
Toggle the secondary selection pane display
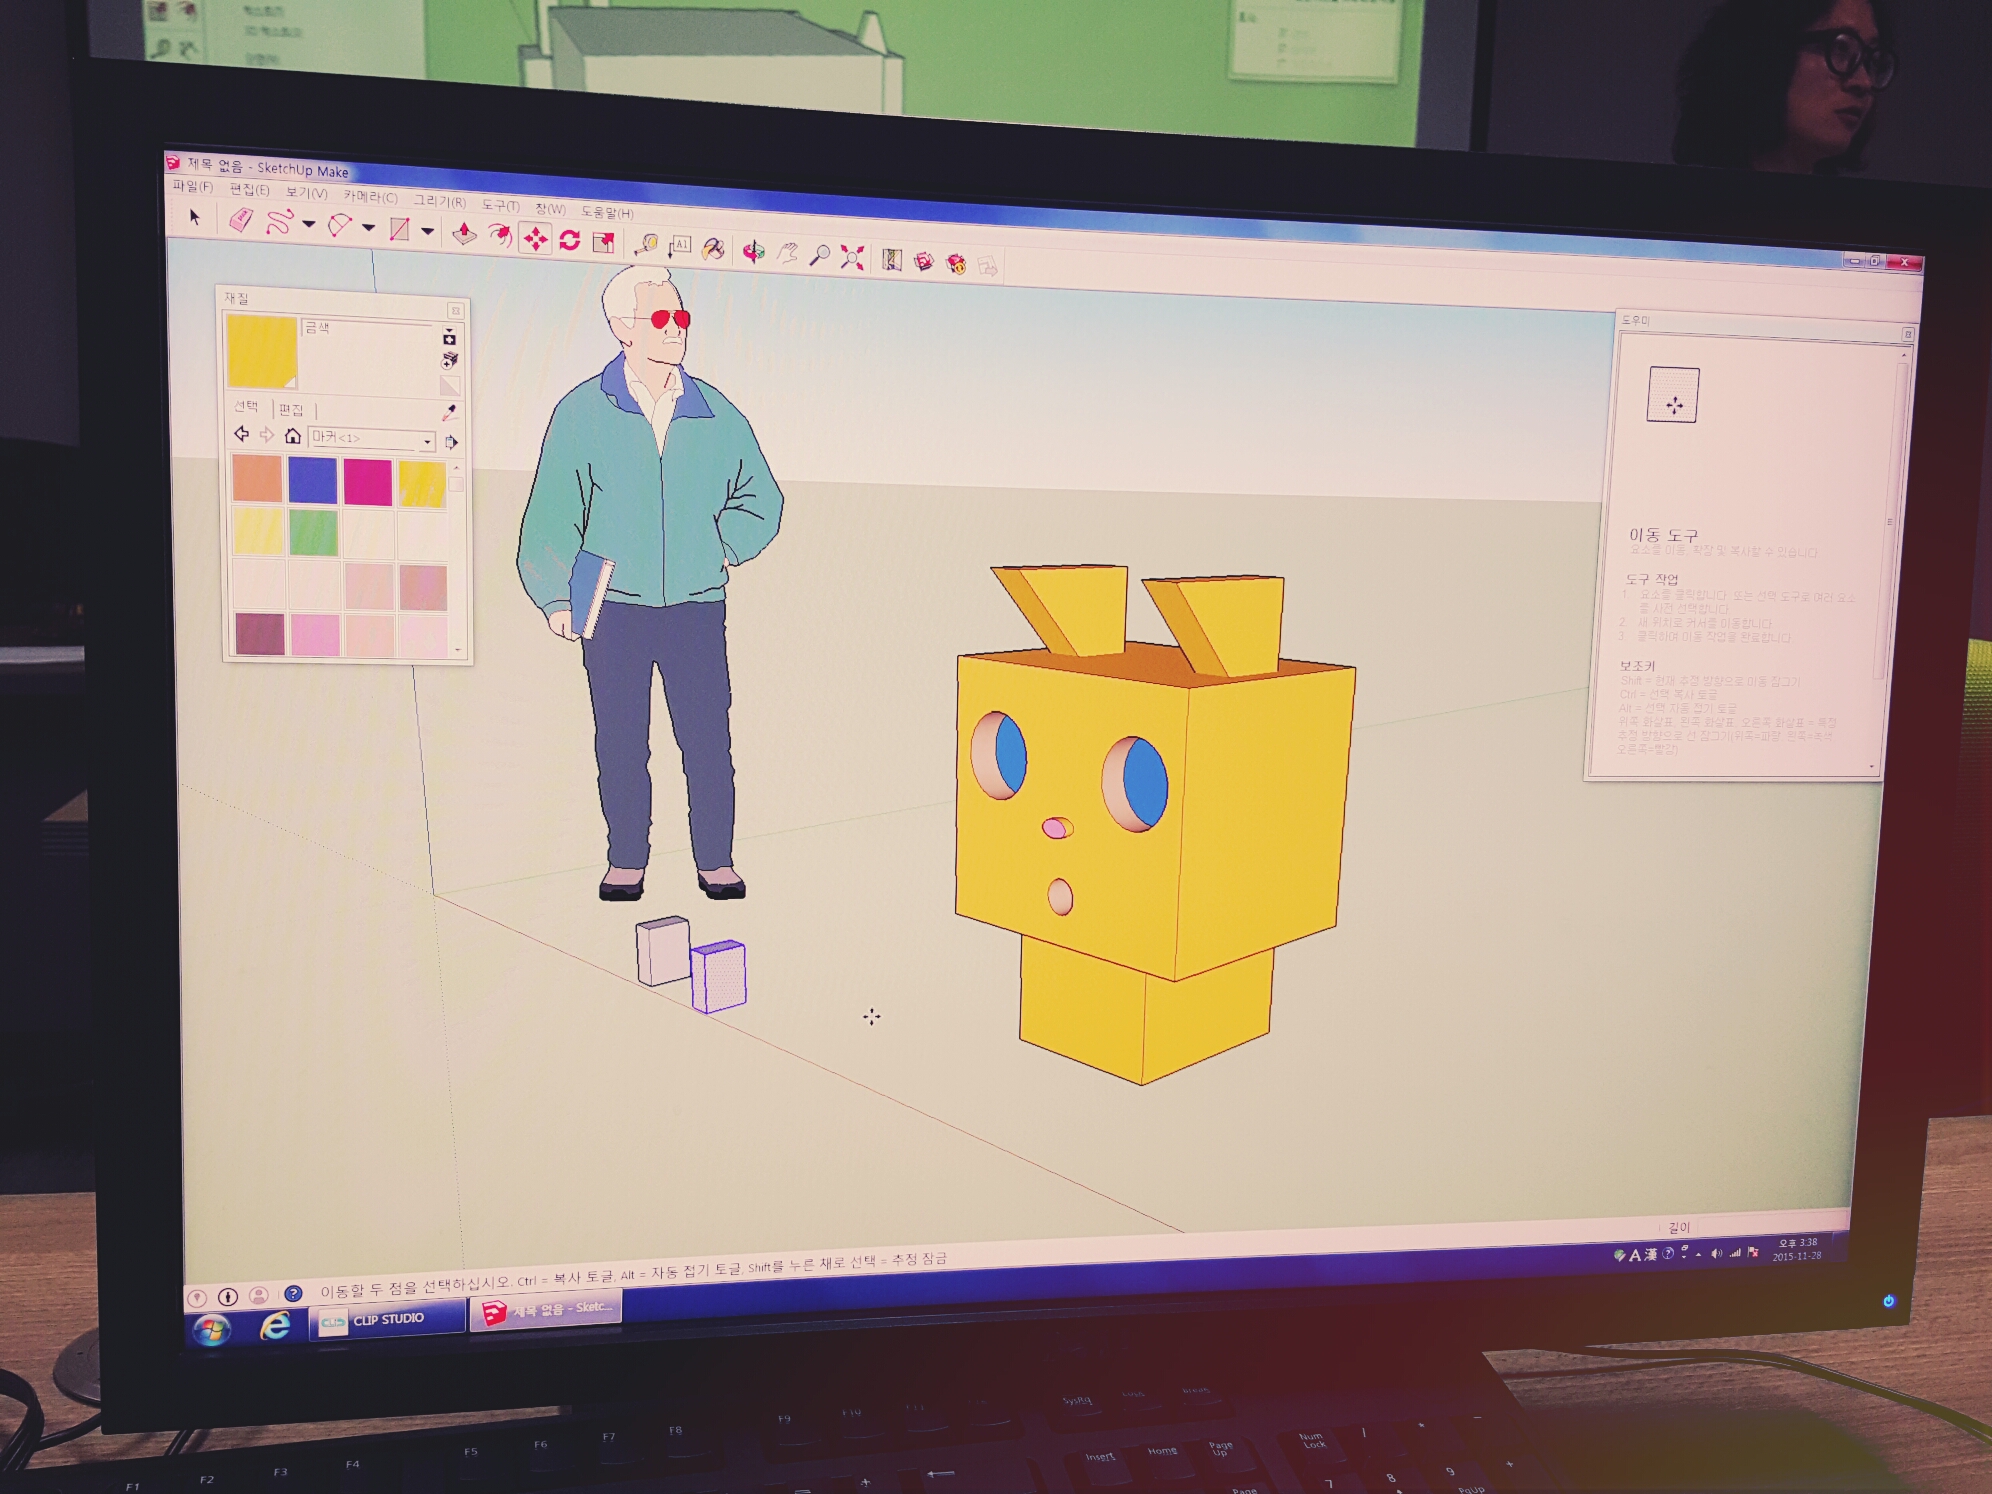pos(449,337)
